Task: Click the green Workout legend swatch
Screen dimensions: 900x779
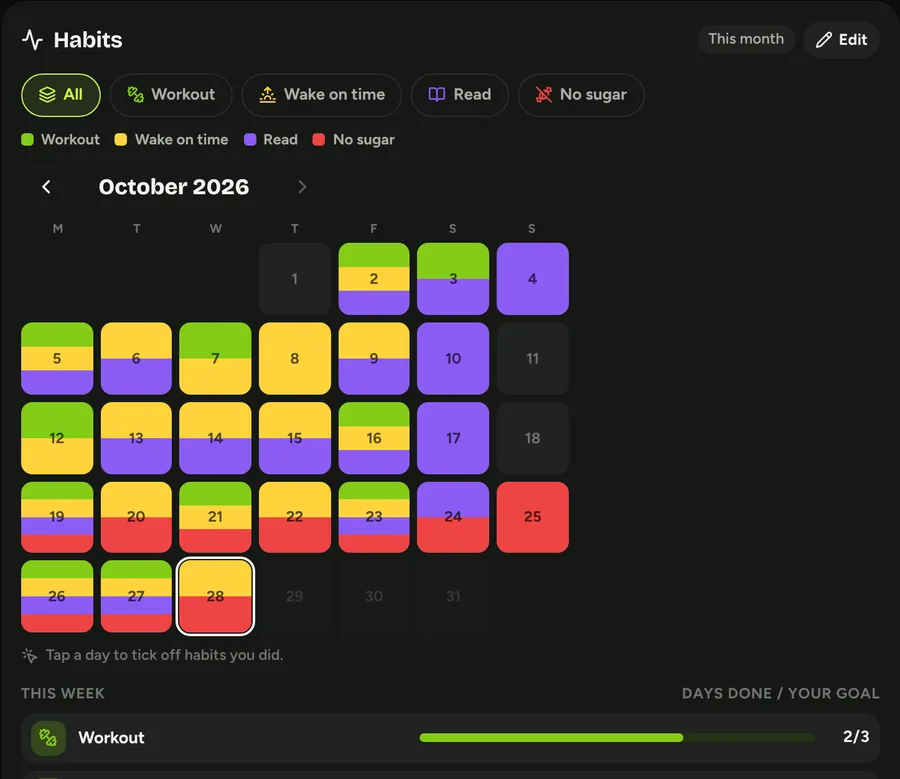Action: click(x=28, y=139)
